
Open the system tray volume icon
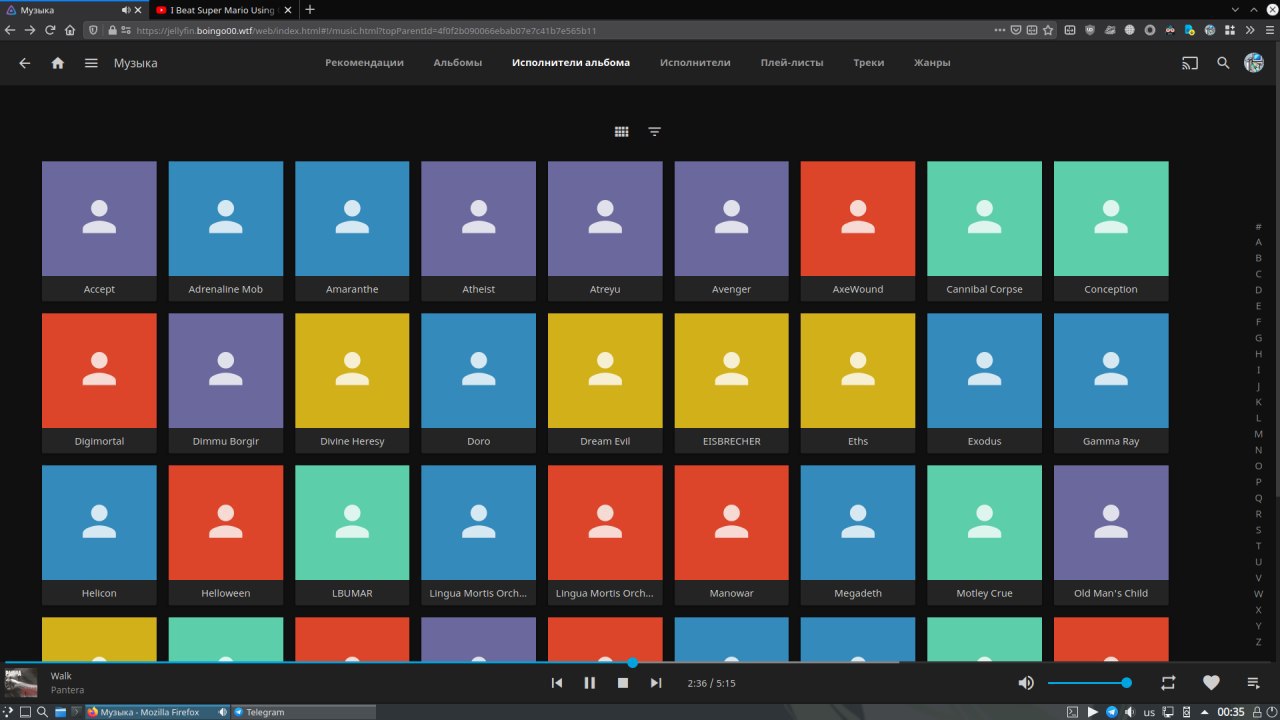(1130, 712)
